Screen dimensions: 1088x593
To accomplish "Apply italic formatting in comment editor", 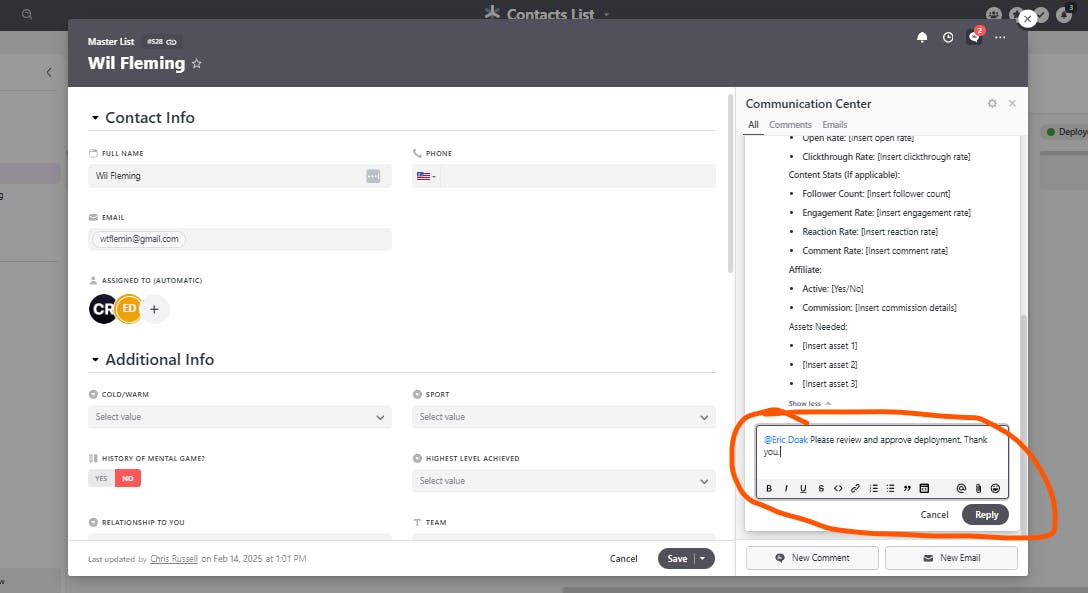I will [x=785, y=488].
